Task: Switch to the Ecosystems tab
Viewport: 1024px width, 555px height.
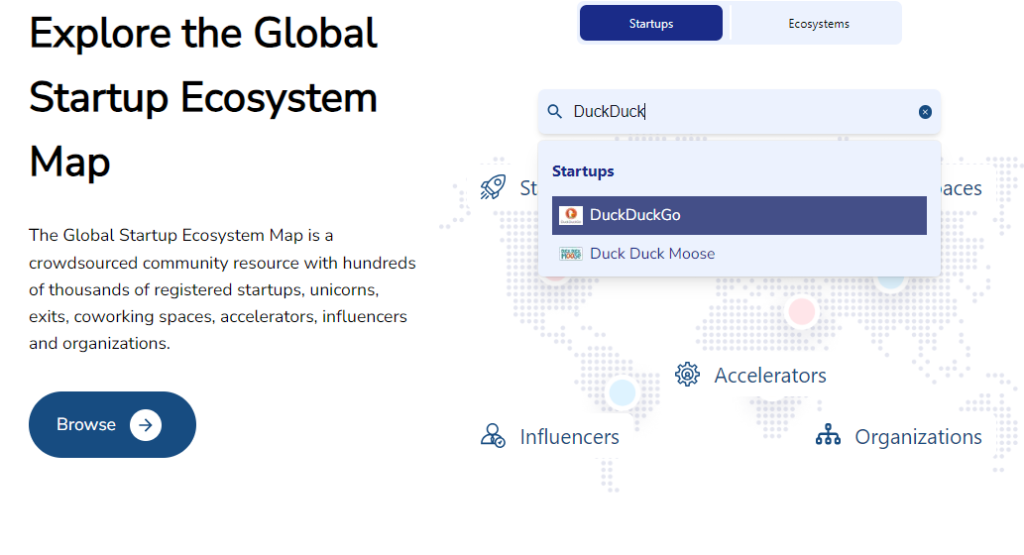Action: (818, 23)
